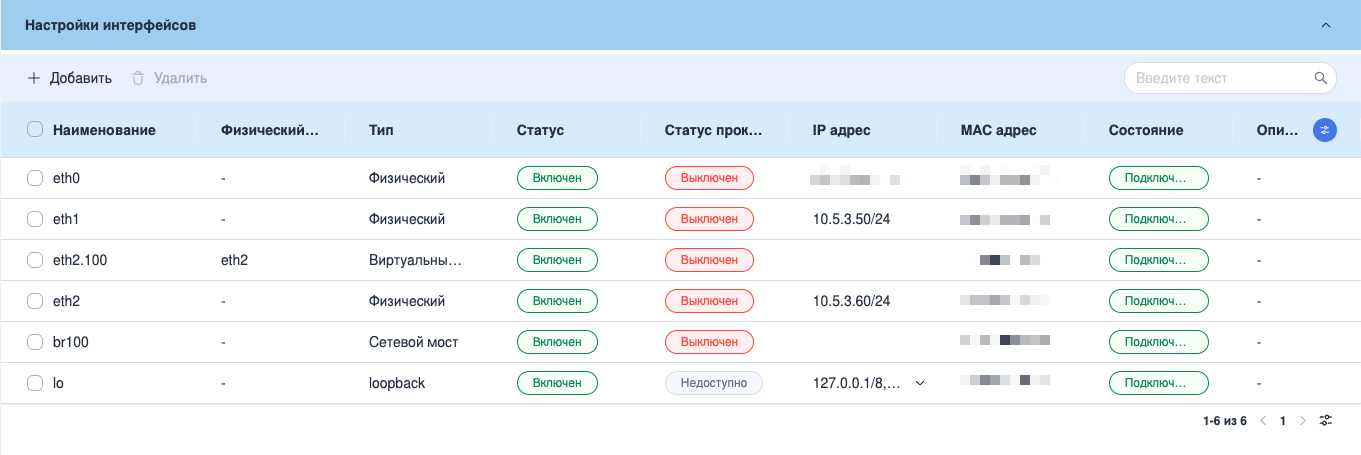Sort by Наименование column header

(104, 130)
